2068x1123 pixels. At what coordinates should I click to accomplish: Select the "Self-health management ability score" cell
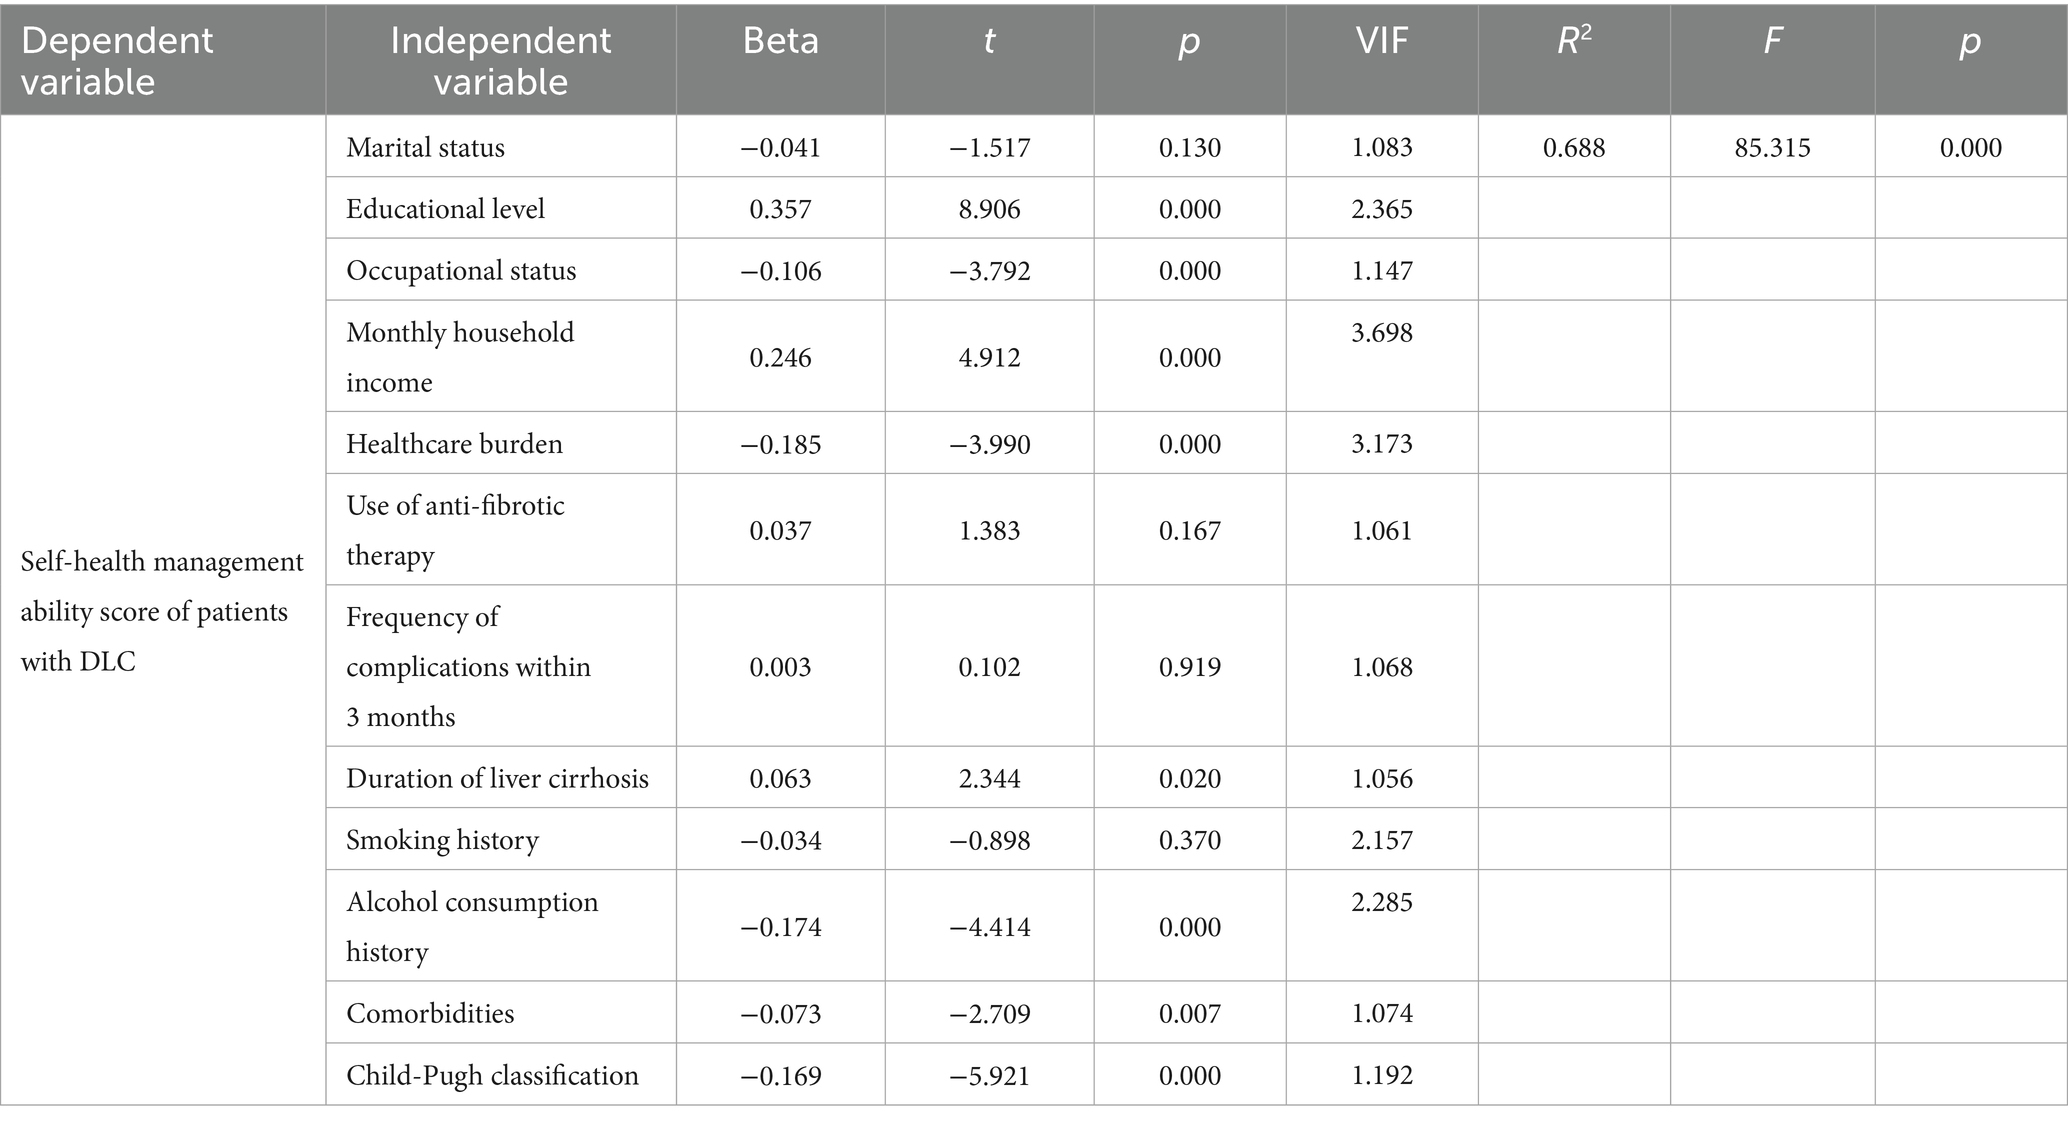[x=162, y=611]
